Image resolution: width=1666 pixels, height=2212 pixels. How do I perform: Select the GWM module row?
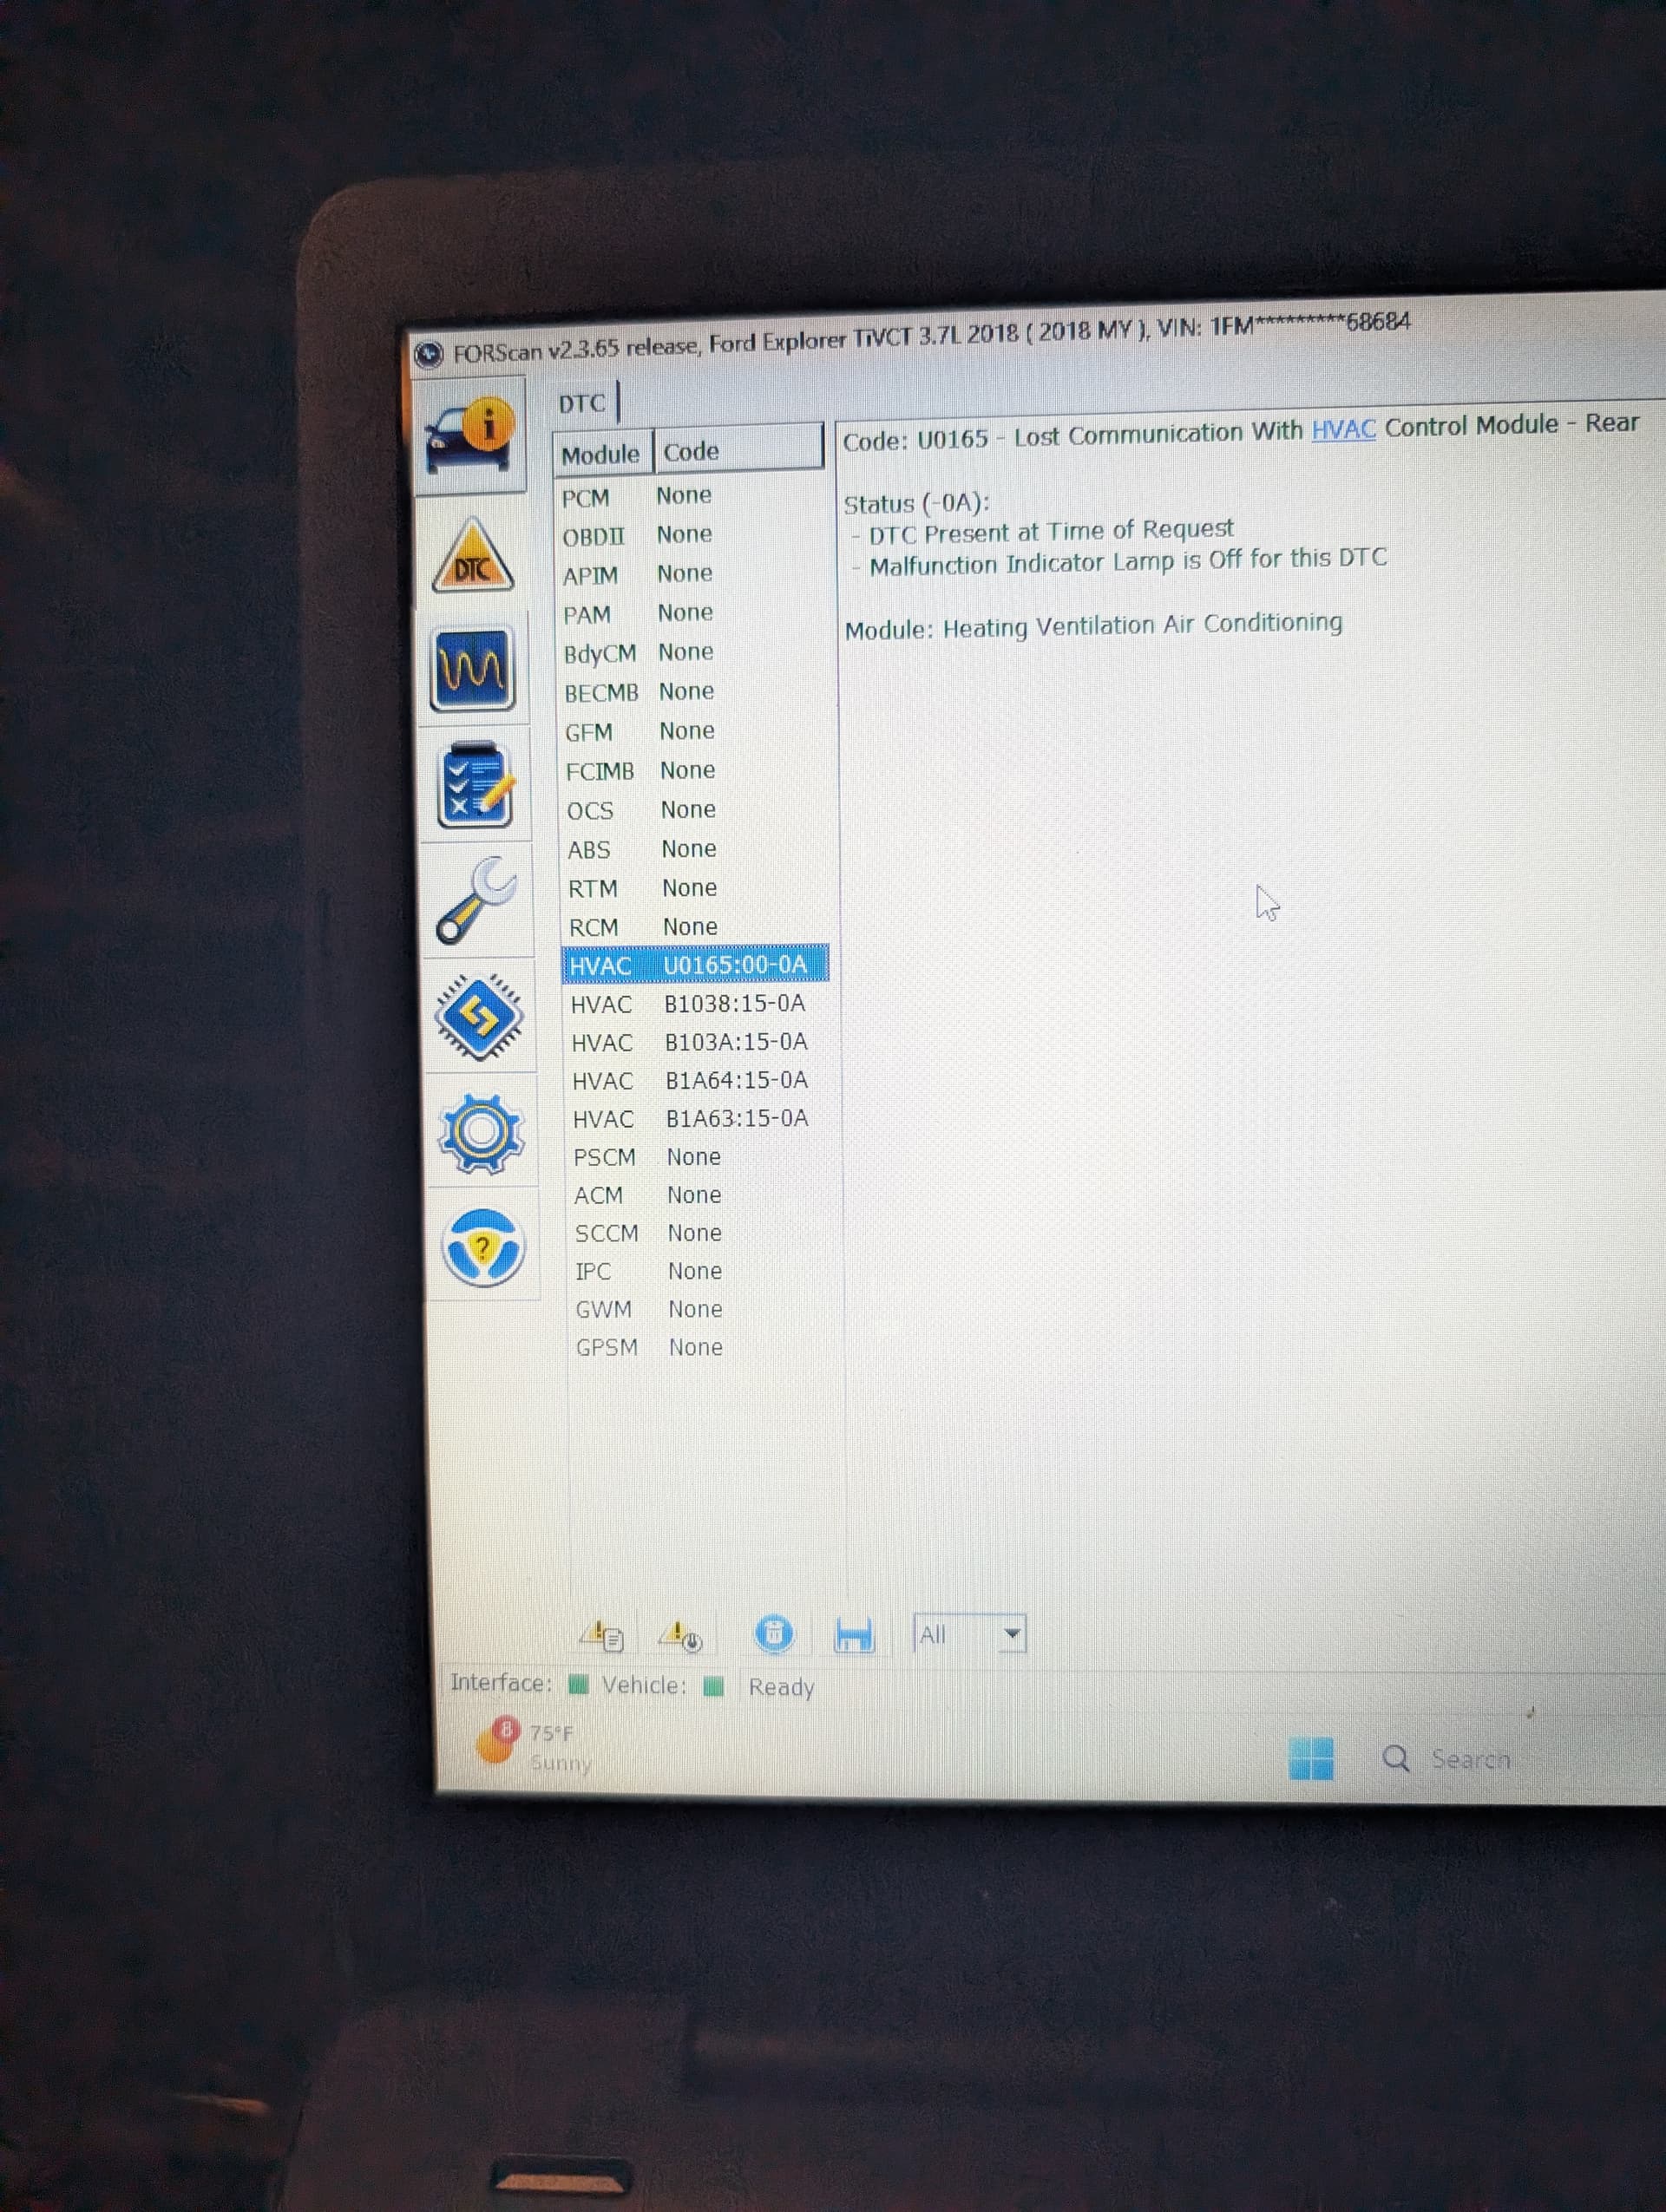tap(702, 1308)
